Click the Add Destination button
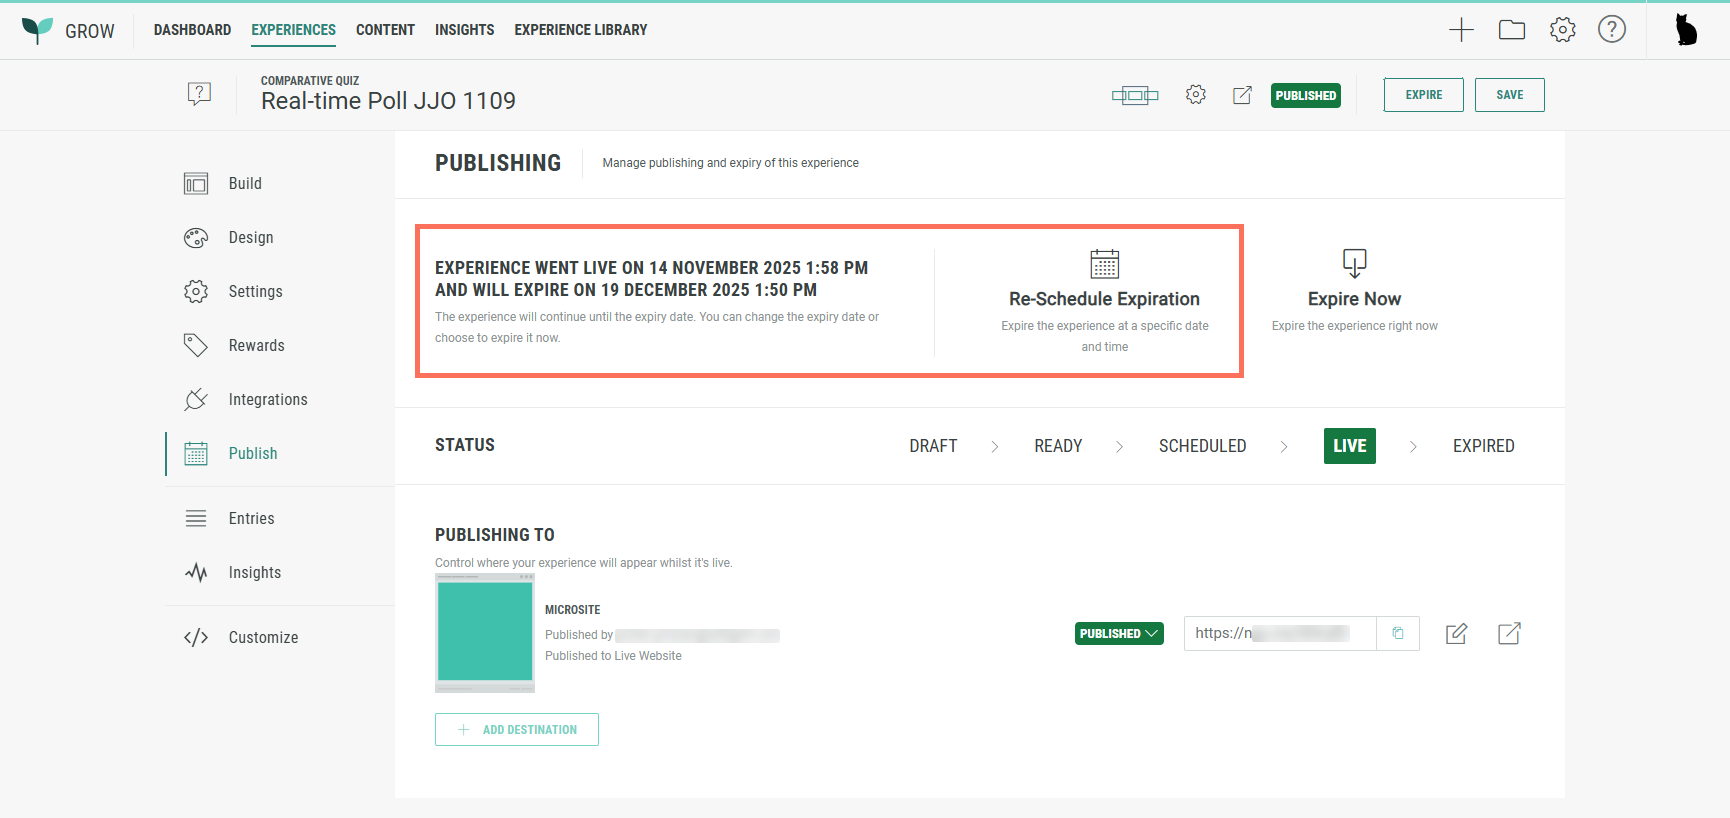This screenshot has height=818, width=1730. (517, 729)
